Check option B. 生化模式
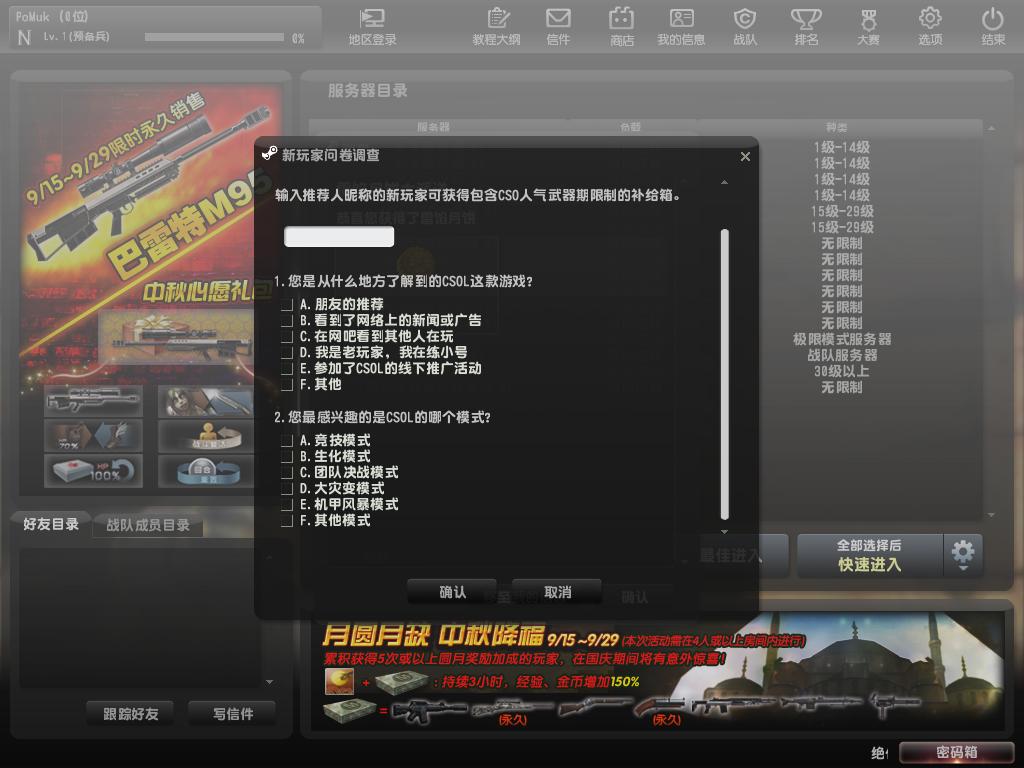Viewport: 1024px width, 768px height. click(286, 456)
